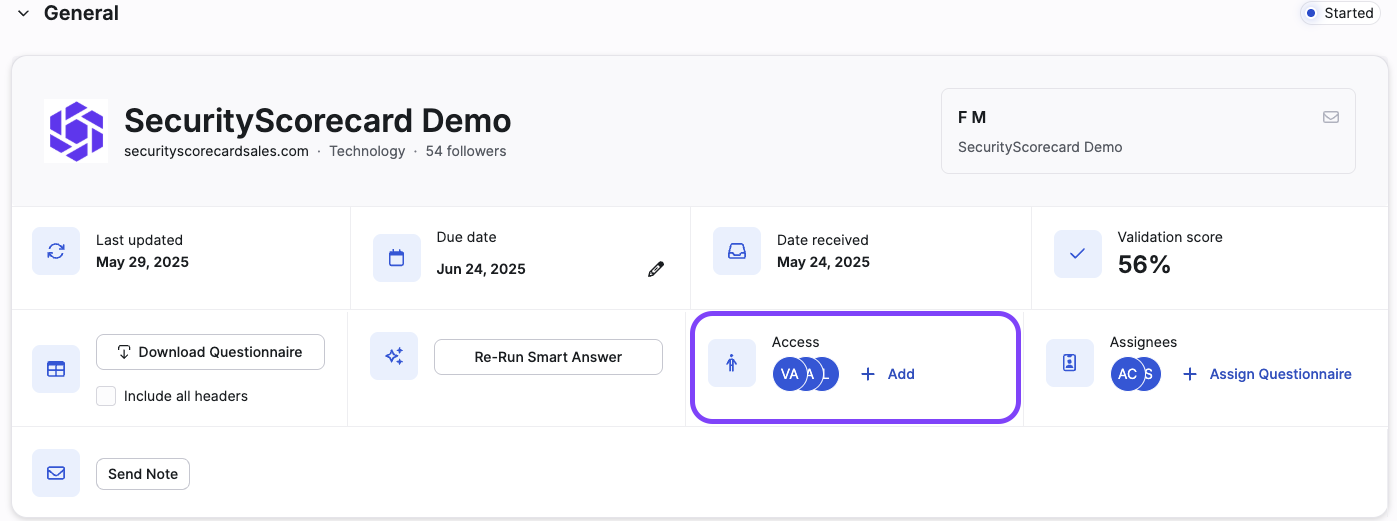
Task: Click the General section title
Action: pyautogui.click(x=81, y=13)
